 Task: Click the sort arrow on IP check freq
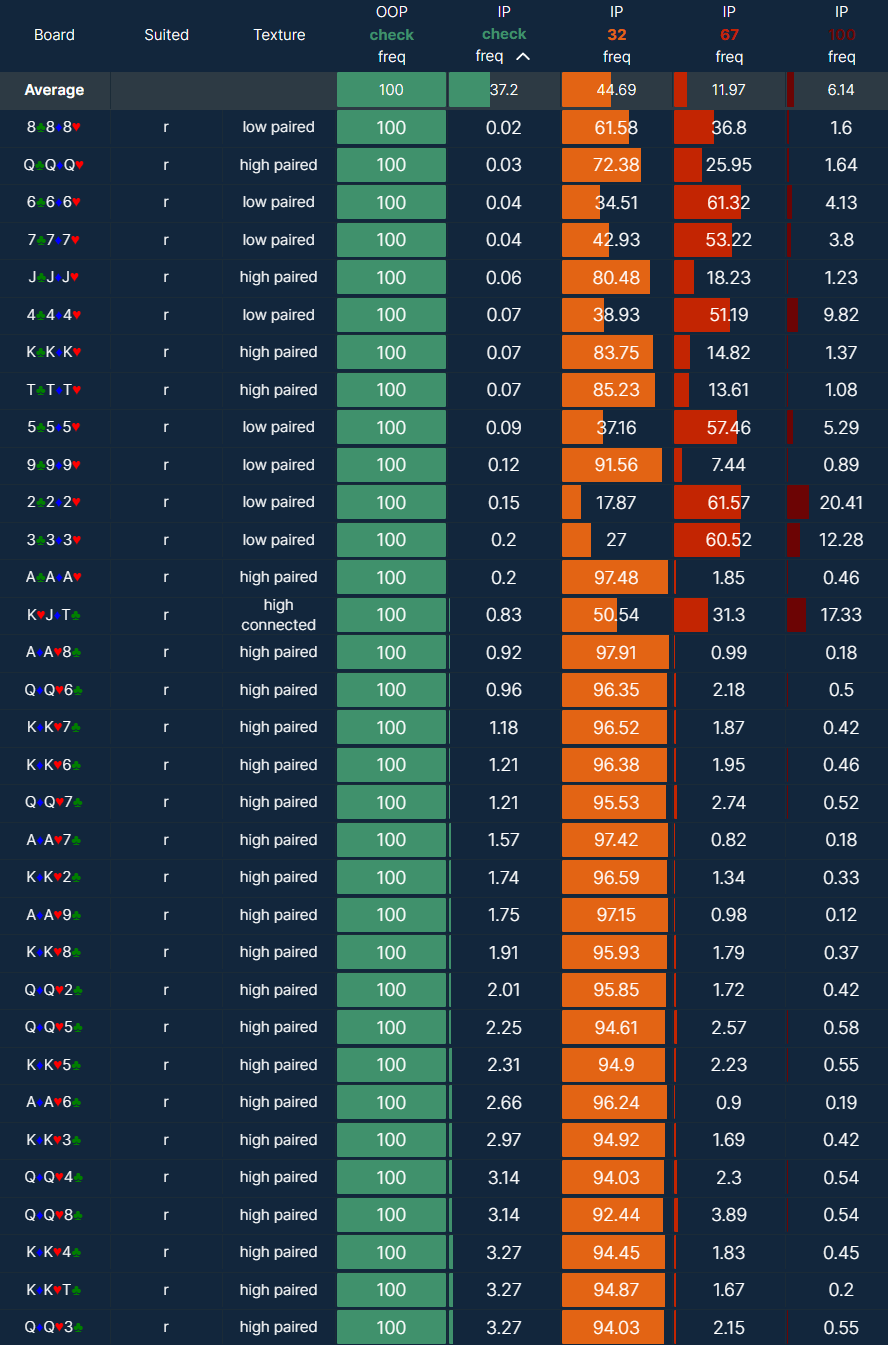(x=522, y=57)
